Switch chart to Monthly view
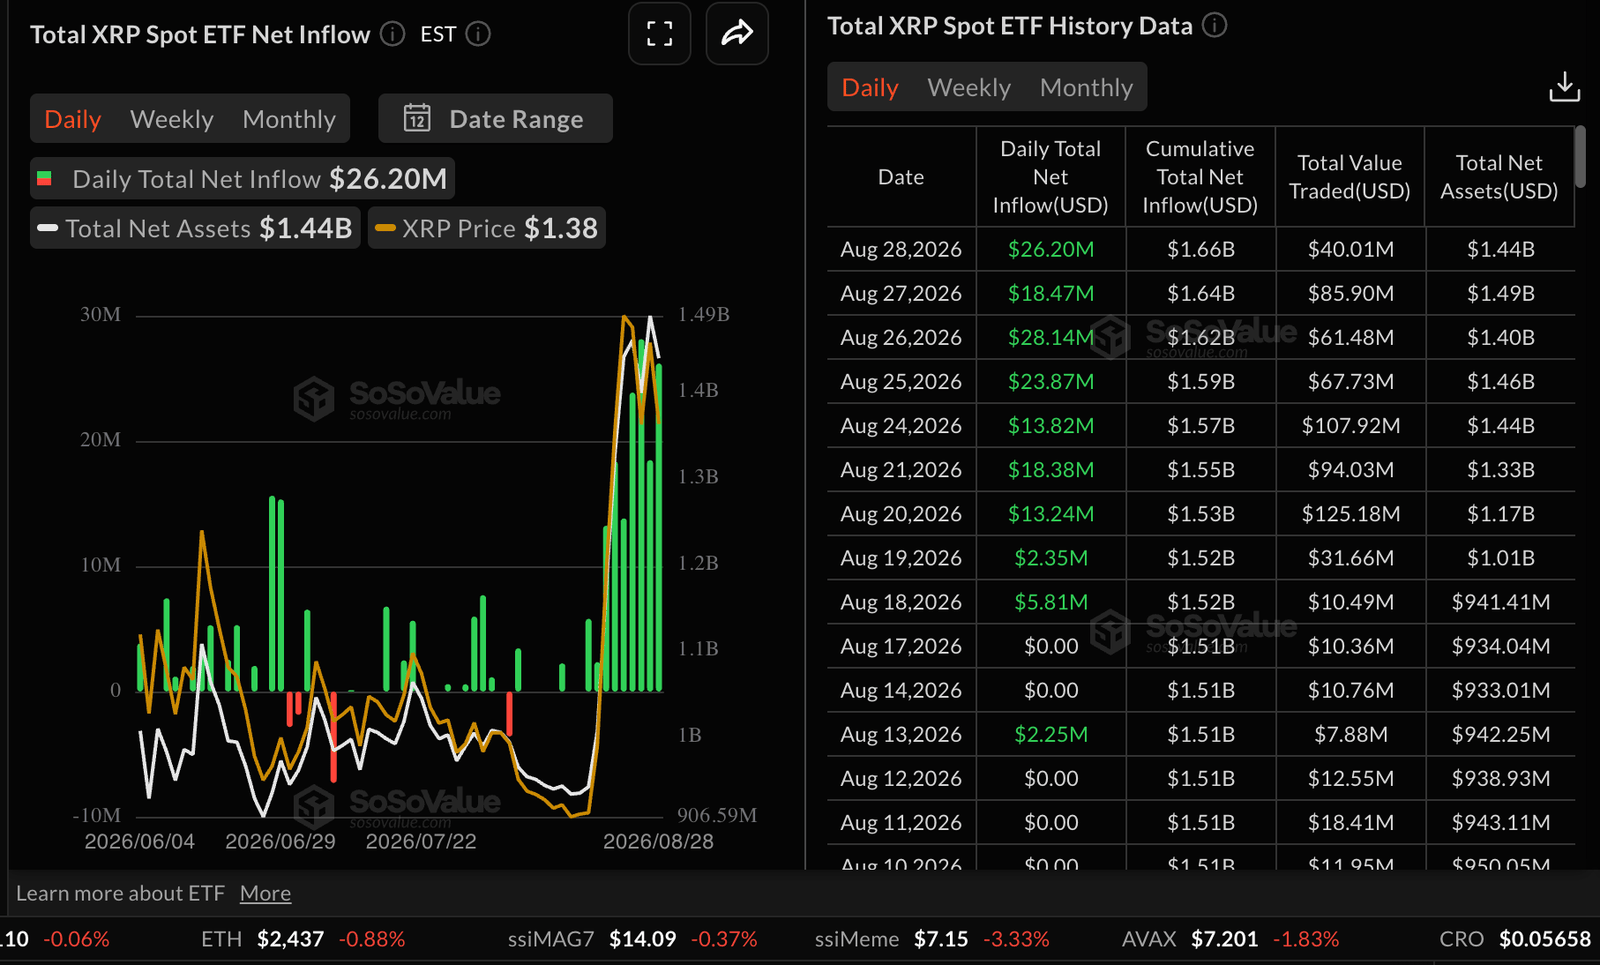The width and height of the screenshot is (1600, 965). (289, 119)
